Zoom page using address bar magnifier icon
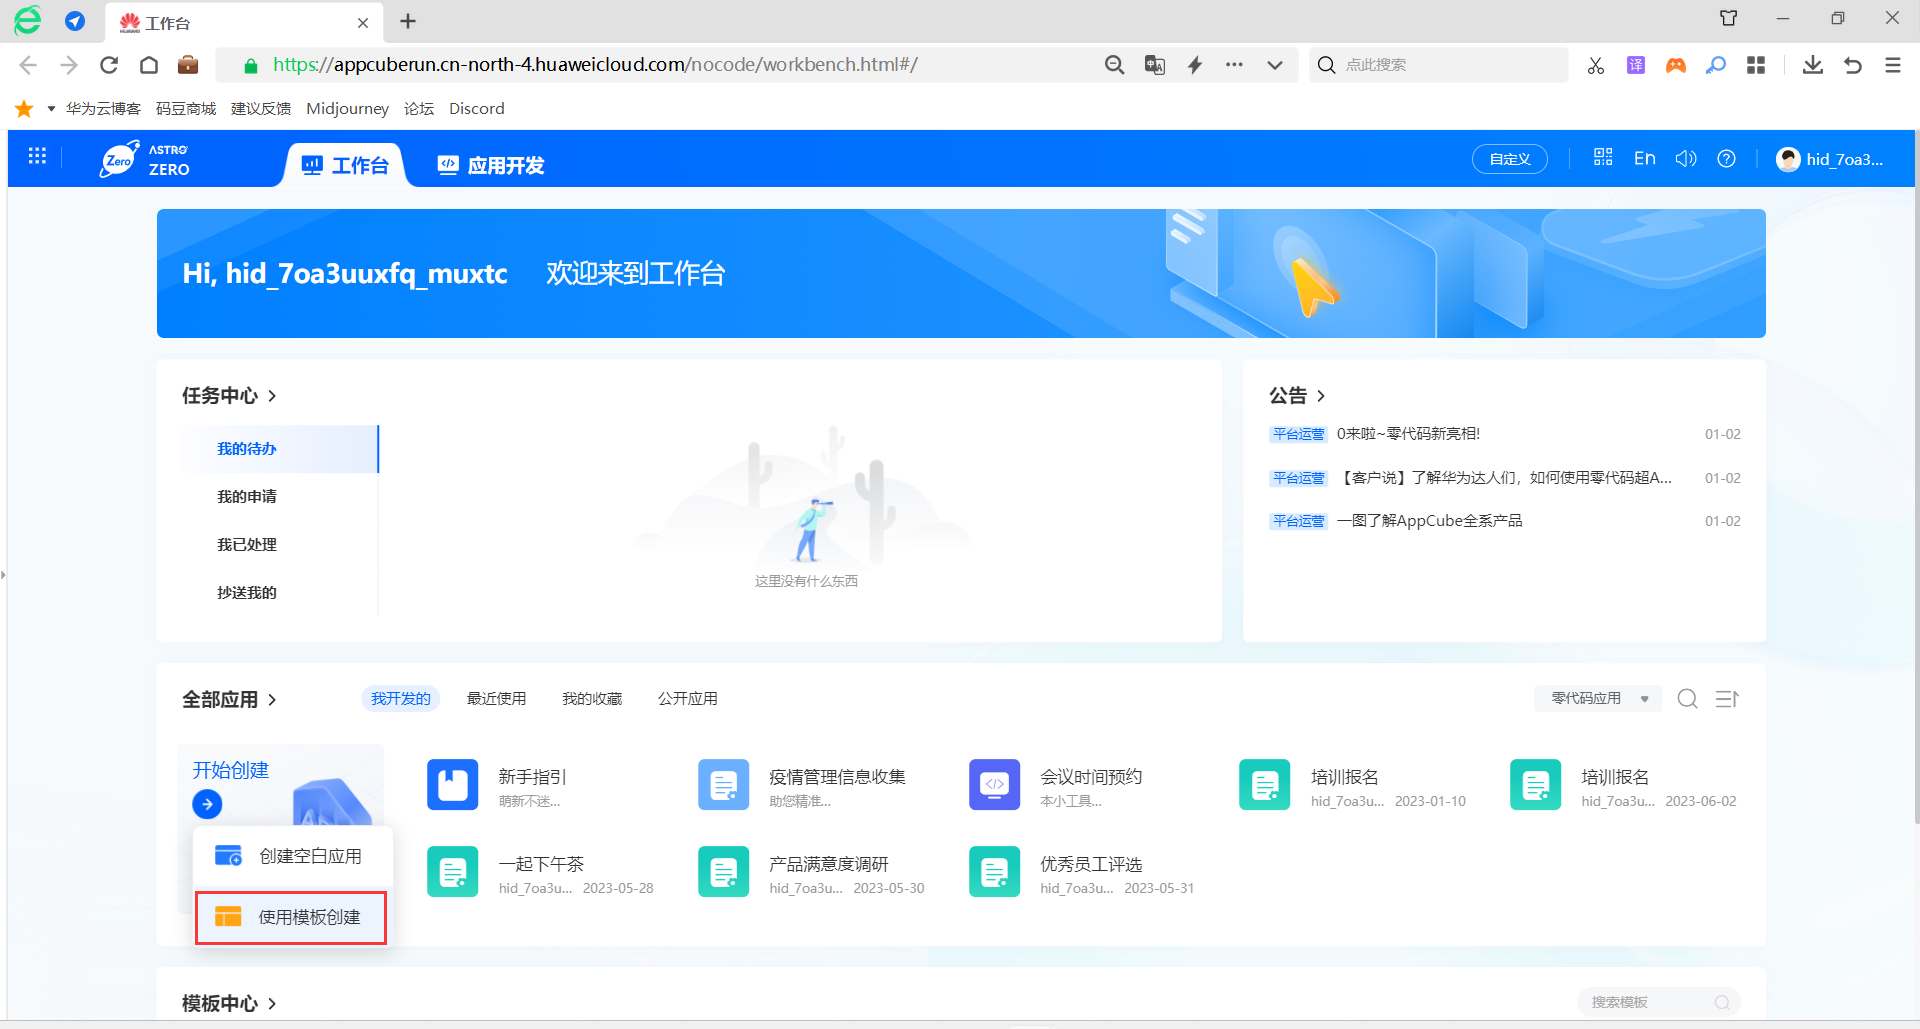The height and width of the screenshot is (1029, 1920). pyautogui.click(x=1115, y=65)
